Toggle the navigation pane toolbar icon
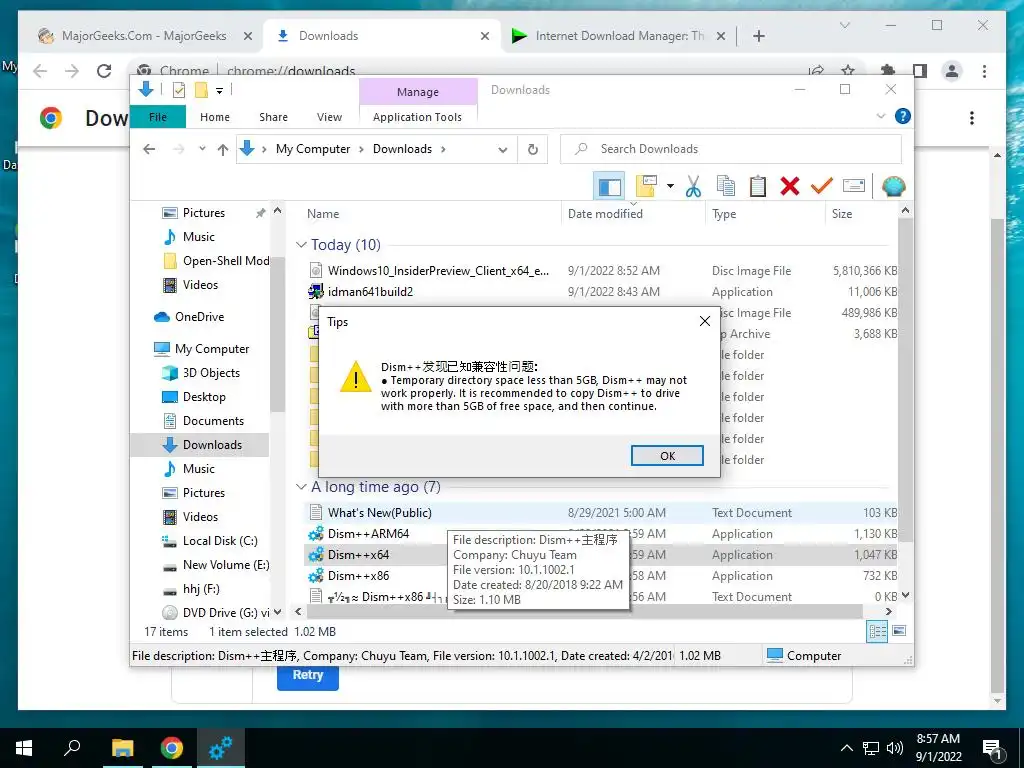The height and width of the screenshot is (768, 1024). pyautogui.click(x=609, y=187)
